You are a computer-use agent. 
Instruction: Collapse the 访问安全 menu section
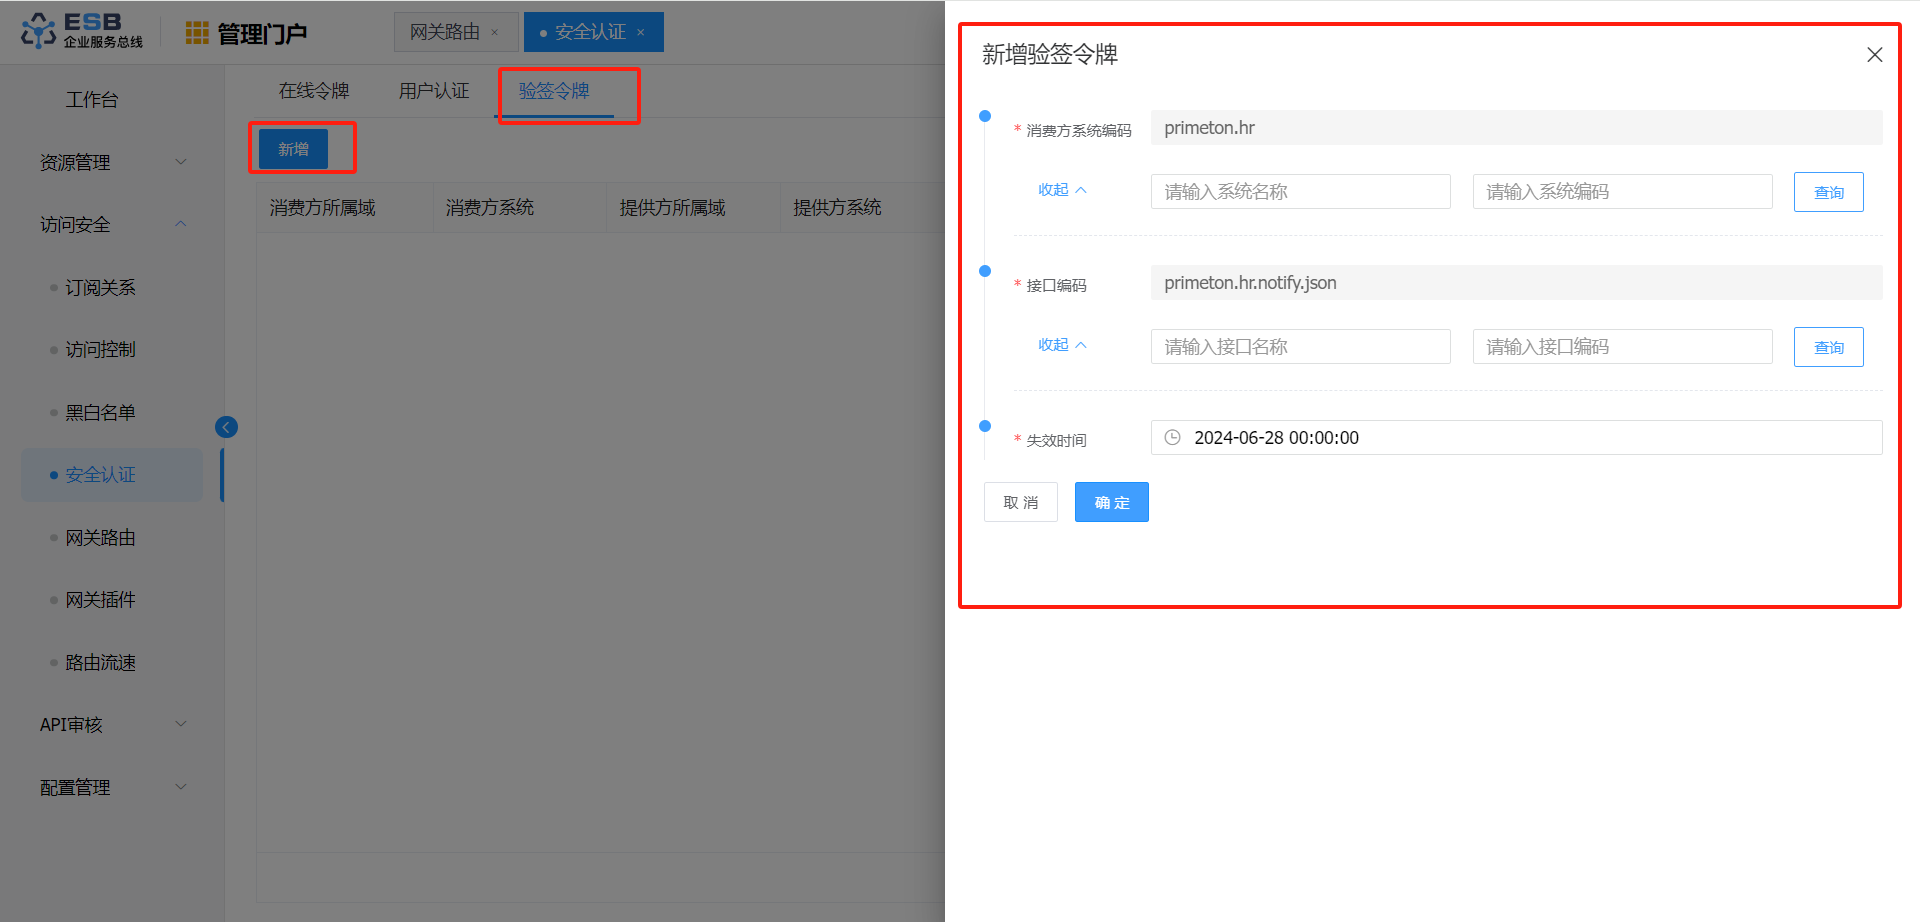[110, 224]
